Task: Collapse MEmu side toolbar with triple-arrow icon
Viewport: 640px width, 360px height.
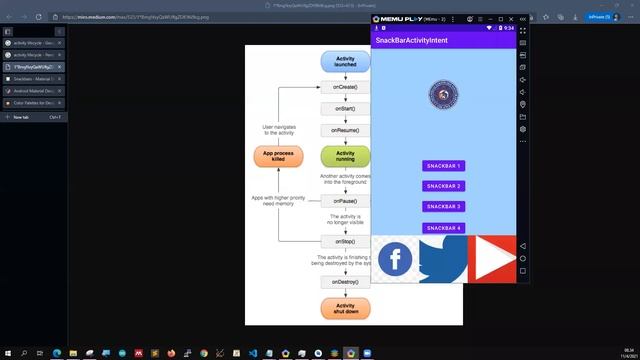Action: (x=523, y=19)
